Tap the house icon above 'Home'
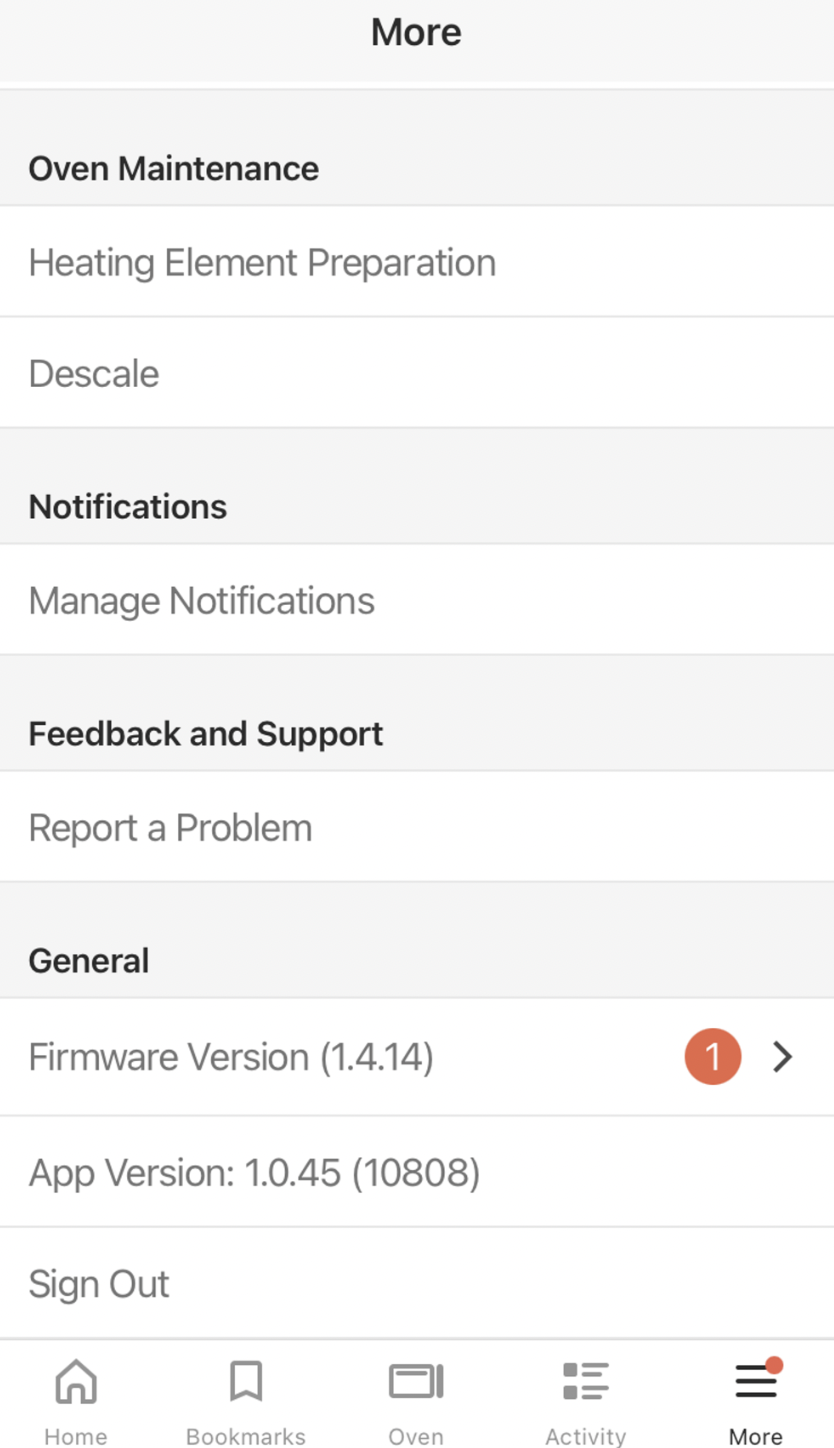Screen dimensions: 834x1448 tap(75, 1381)
